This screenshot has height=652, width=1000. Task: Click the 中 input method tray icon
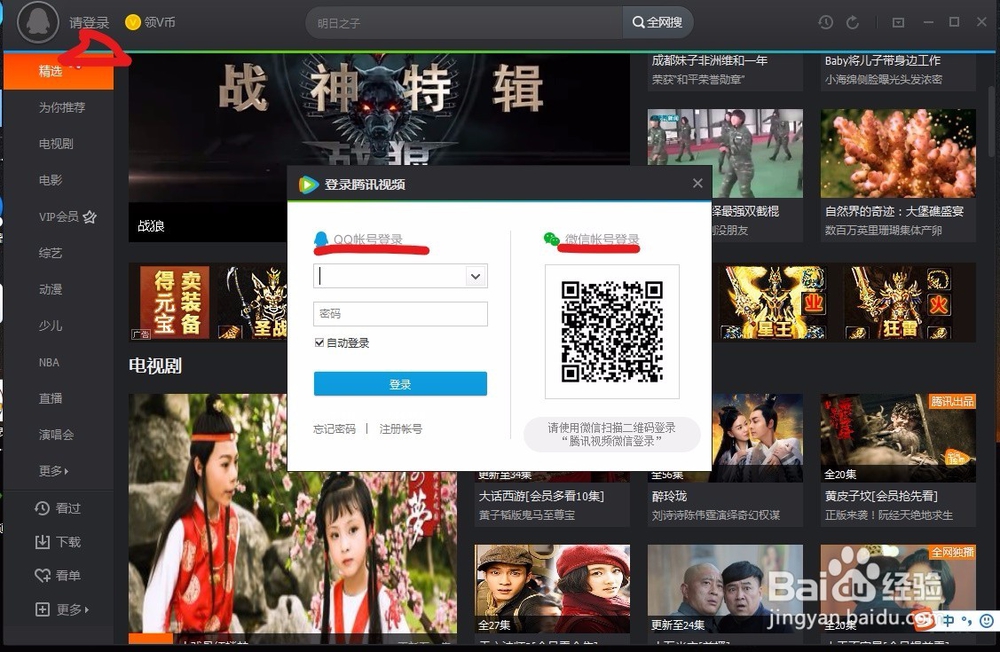pos(949,620)
